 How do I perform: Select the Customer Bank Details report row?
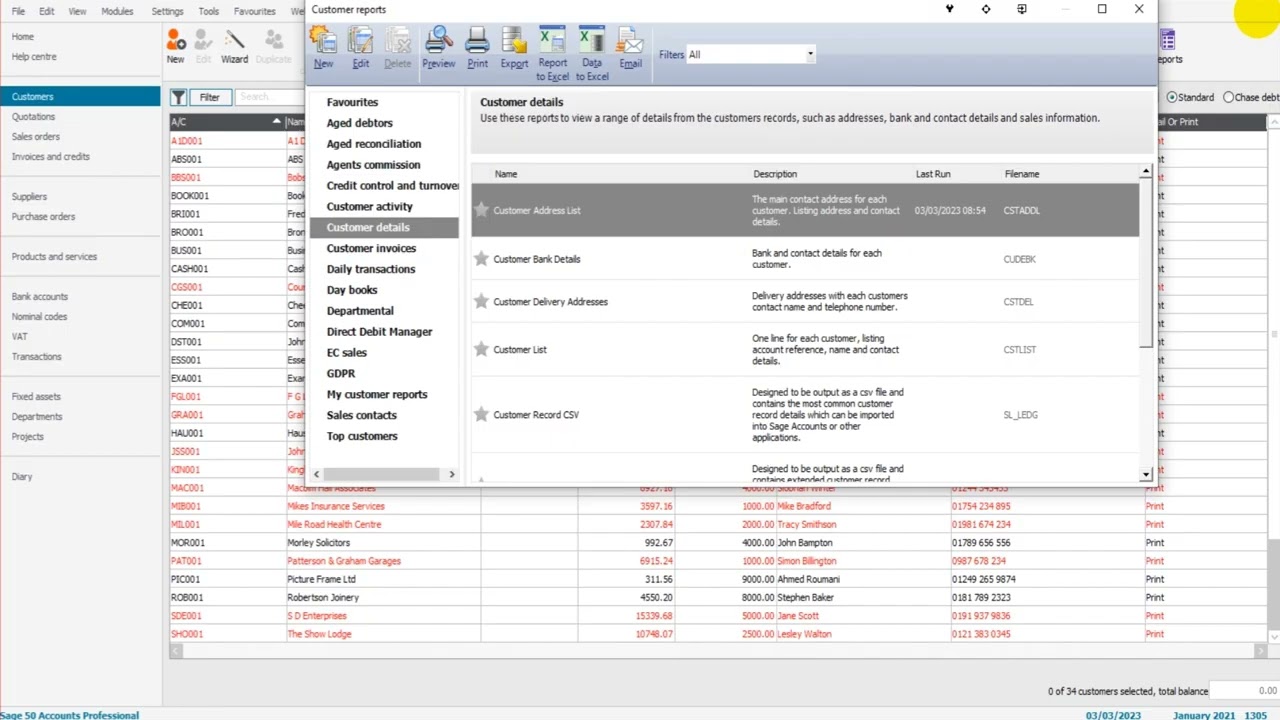pos(805,259)
